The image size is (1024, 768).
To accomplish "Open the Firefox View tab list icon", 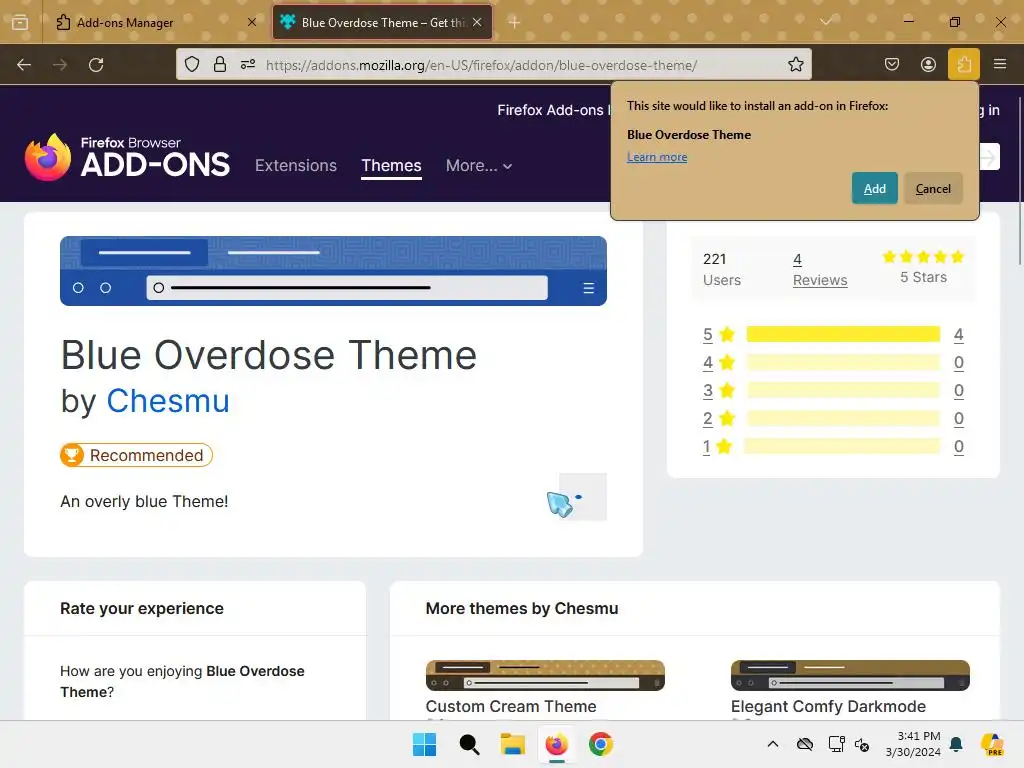I will [x=20, y=22].
